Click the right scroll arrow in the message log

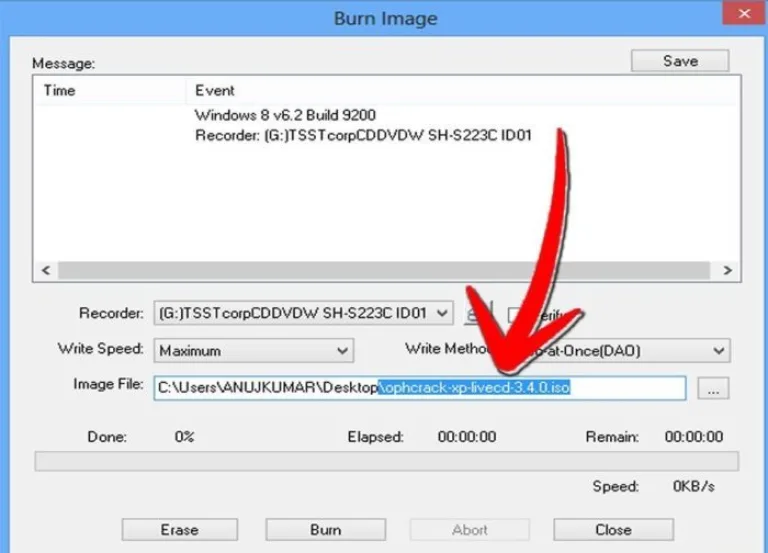click(x=727, y=270)
